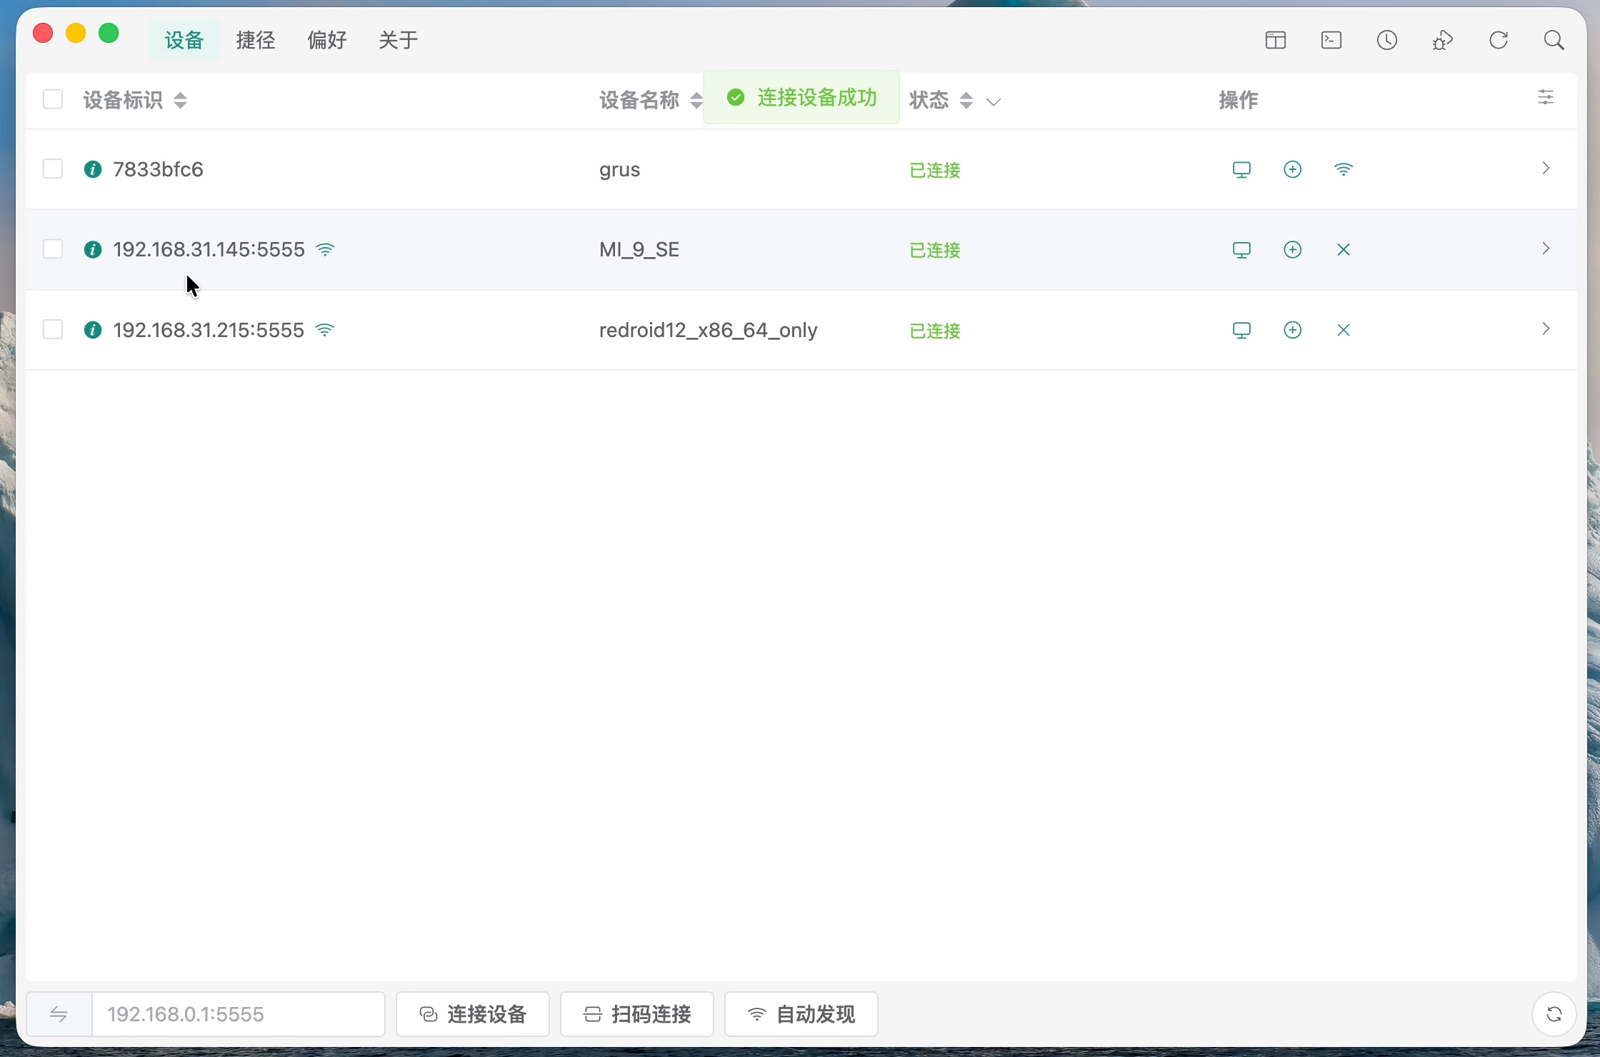Focus the 192.168.0.1:5555 address input
1600x1057 pixels.
coord(238,1014)
